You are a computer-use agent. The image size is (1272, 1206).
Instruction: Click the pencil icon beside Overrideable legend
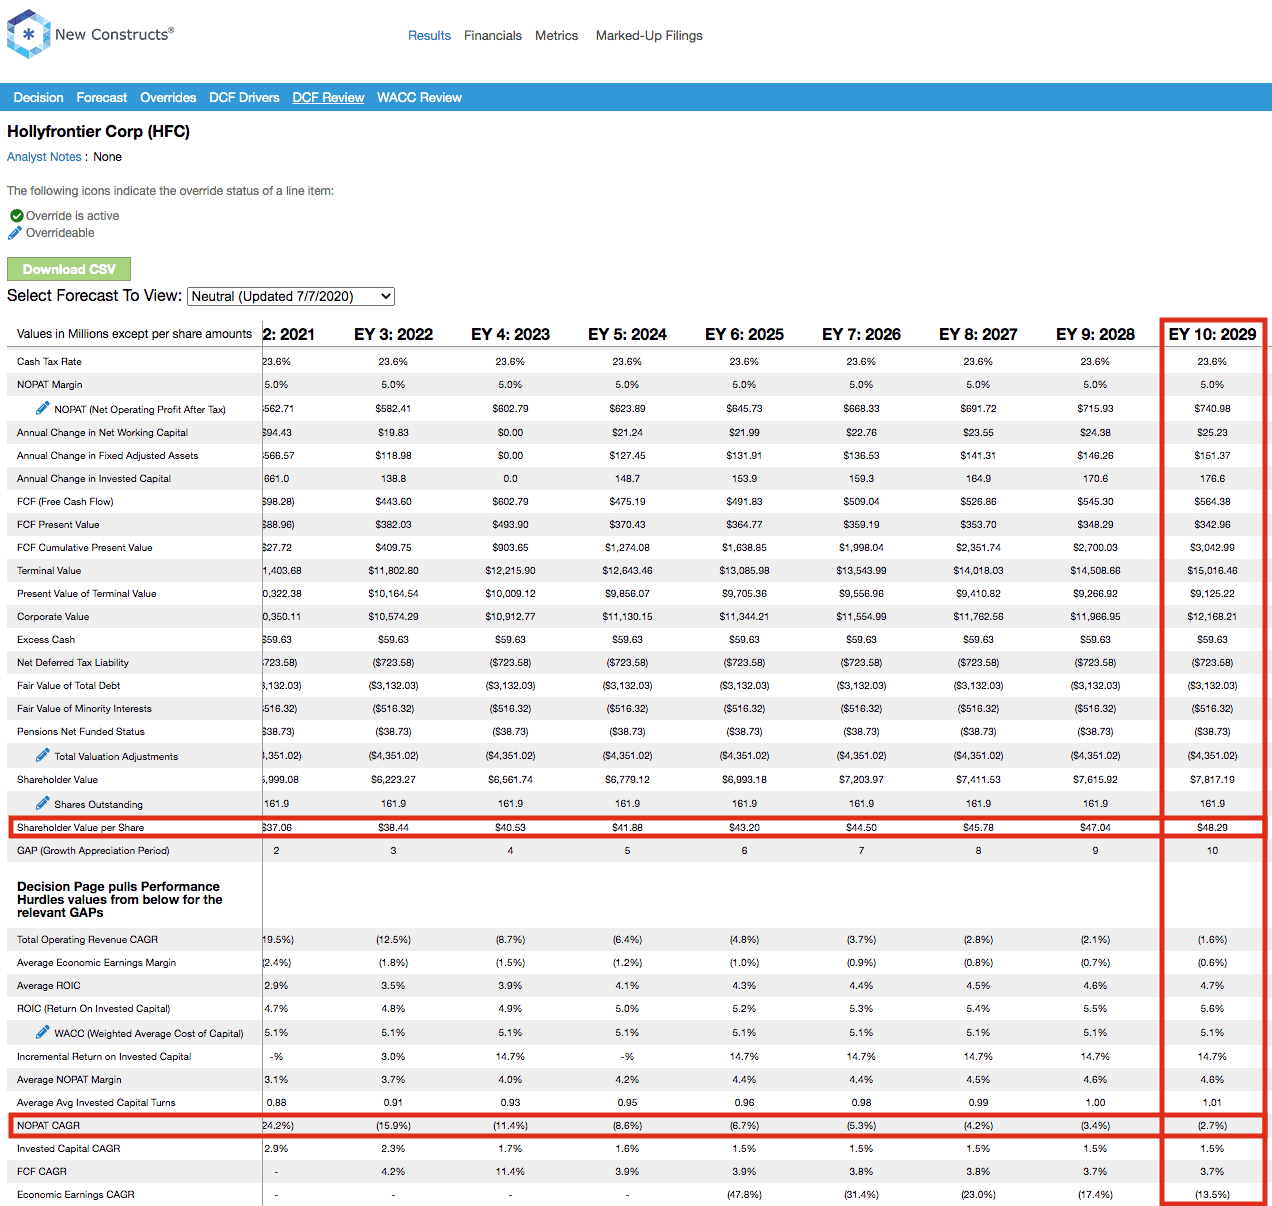pyautogui.click(x=15, y=233)
